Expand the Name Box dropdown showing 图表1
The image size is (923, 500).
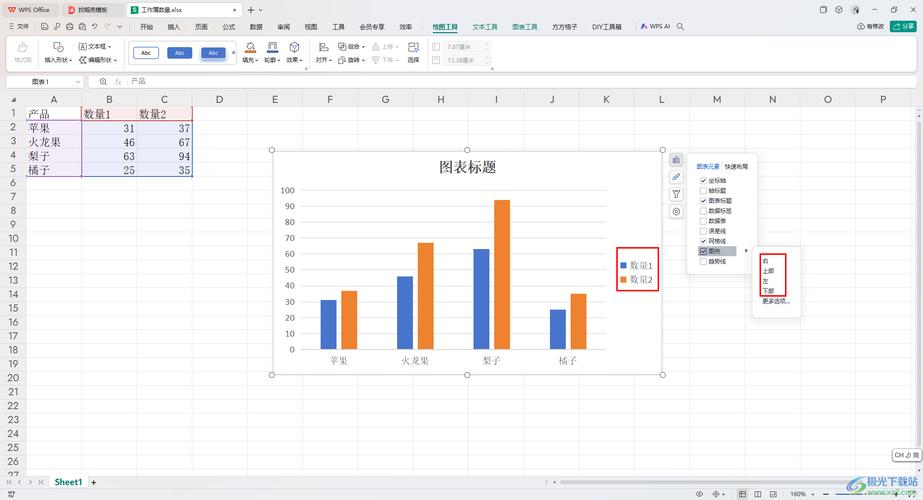[78, 82]
